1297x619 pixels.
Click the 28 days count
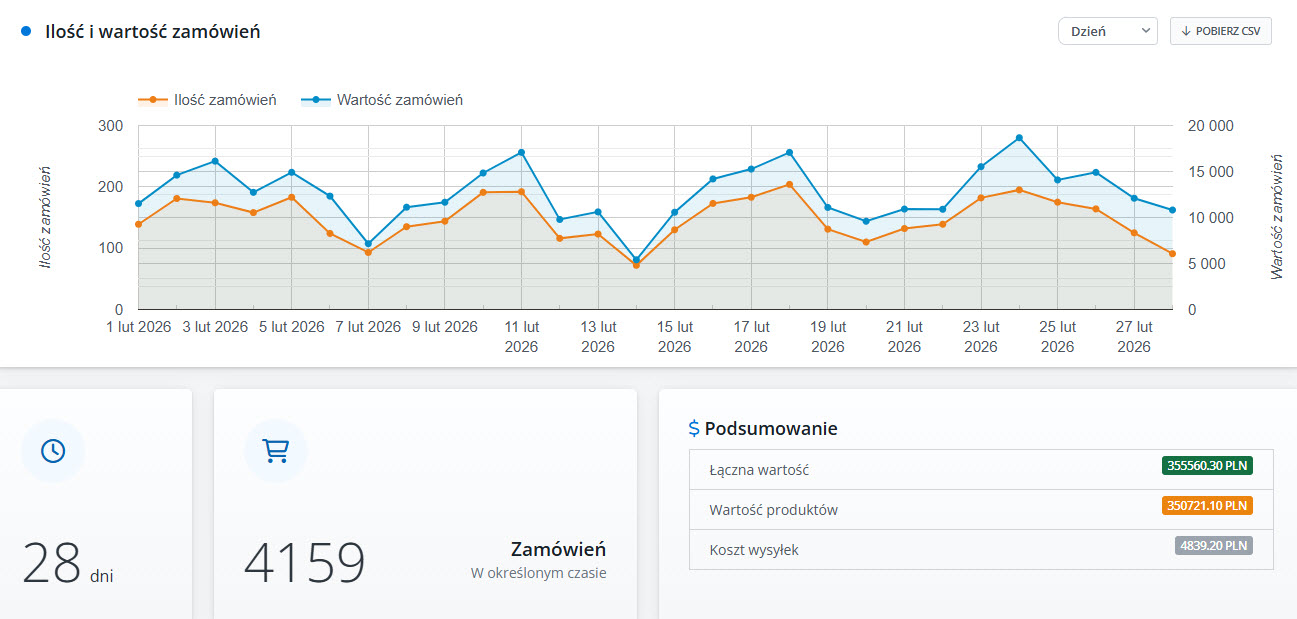tap(51, 563)
